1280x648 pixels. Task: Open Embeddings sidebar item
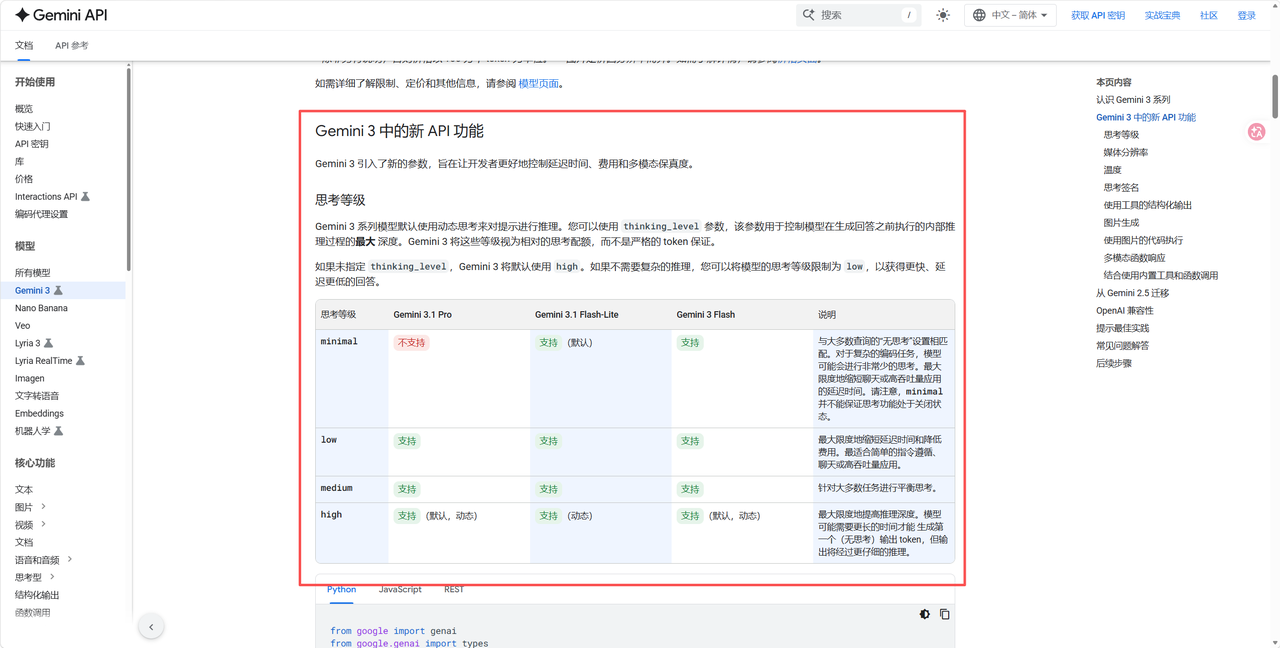[x=39, y=413]
